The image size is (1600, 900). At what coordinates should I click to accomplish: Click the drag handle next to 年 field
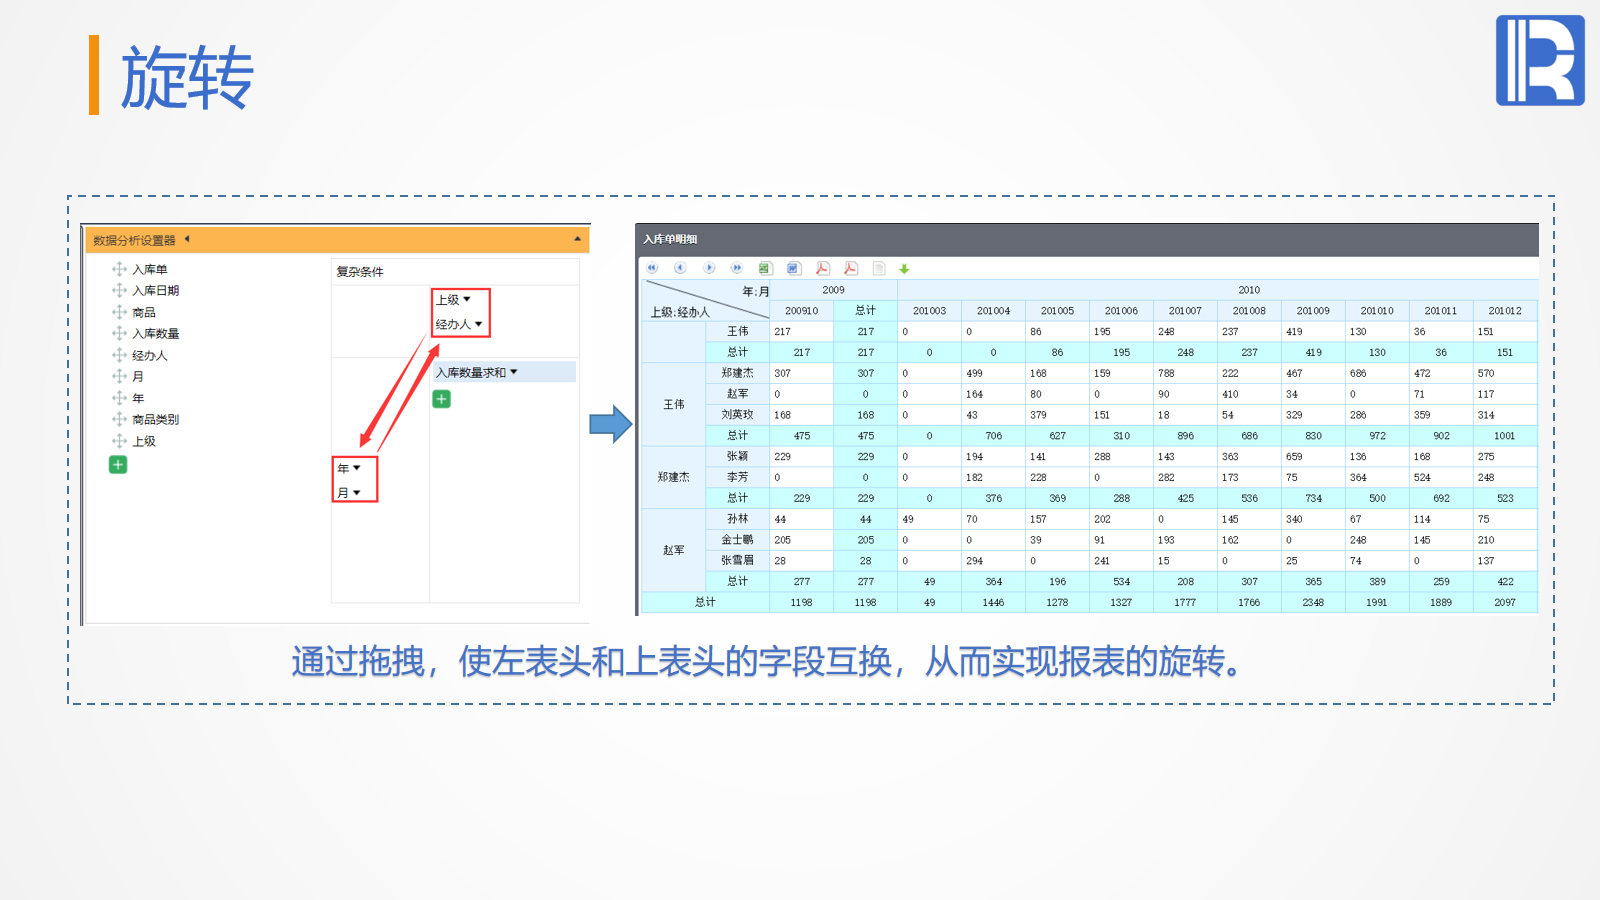119,398
